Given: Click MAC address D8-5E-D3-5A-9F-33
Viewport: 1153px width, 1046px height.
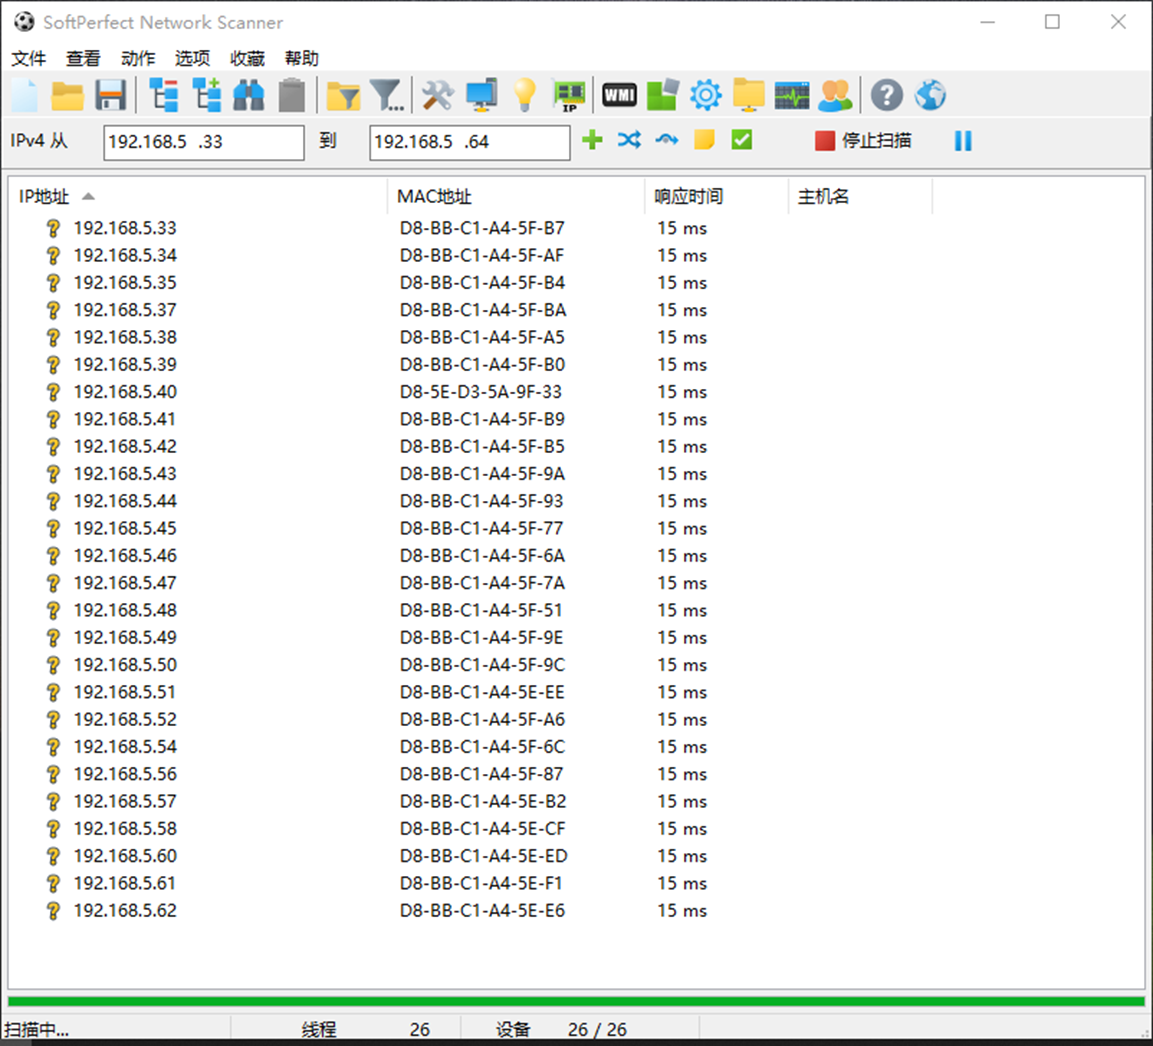Looking at the screenshot, I should [x=481, y=392].
